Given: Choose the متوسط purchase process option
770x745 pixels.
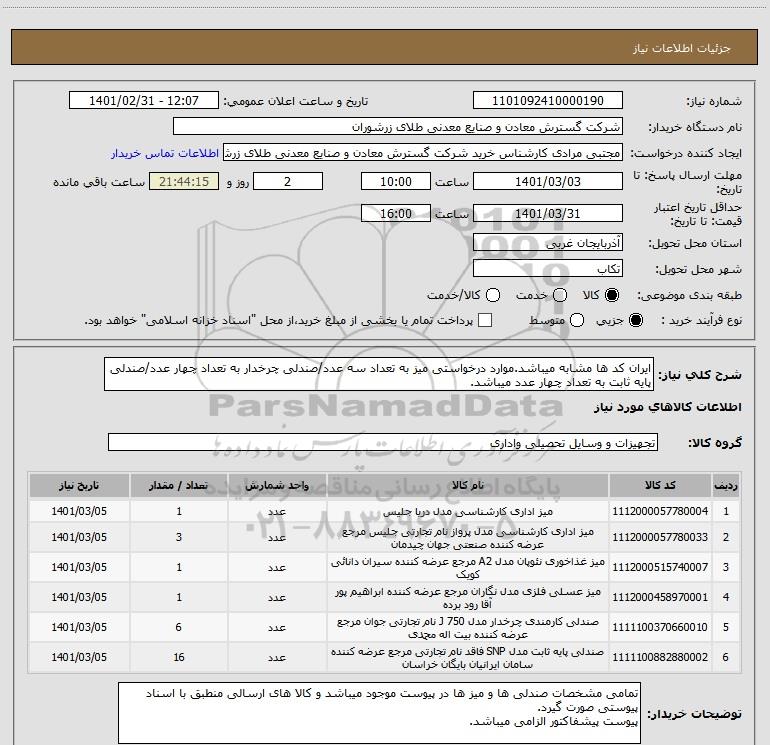Looking at the screenshot, I should (577, 320).
